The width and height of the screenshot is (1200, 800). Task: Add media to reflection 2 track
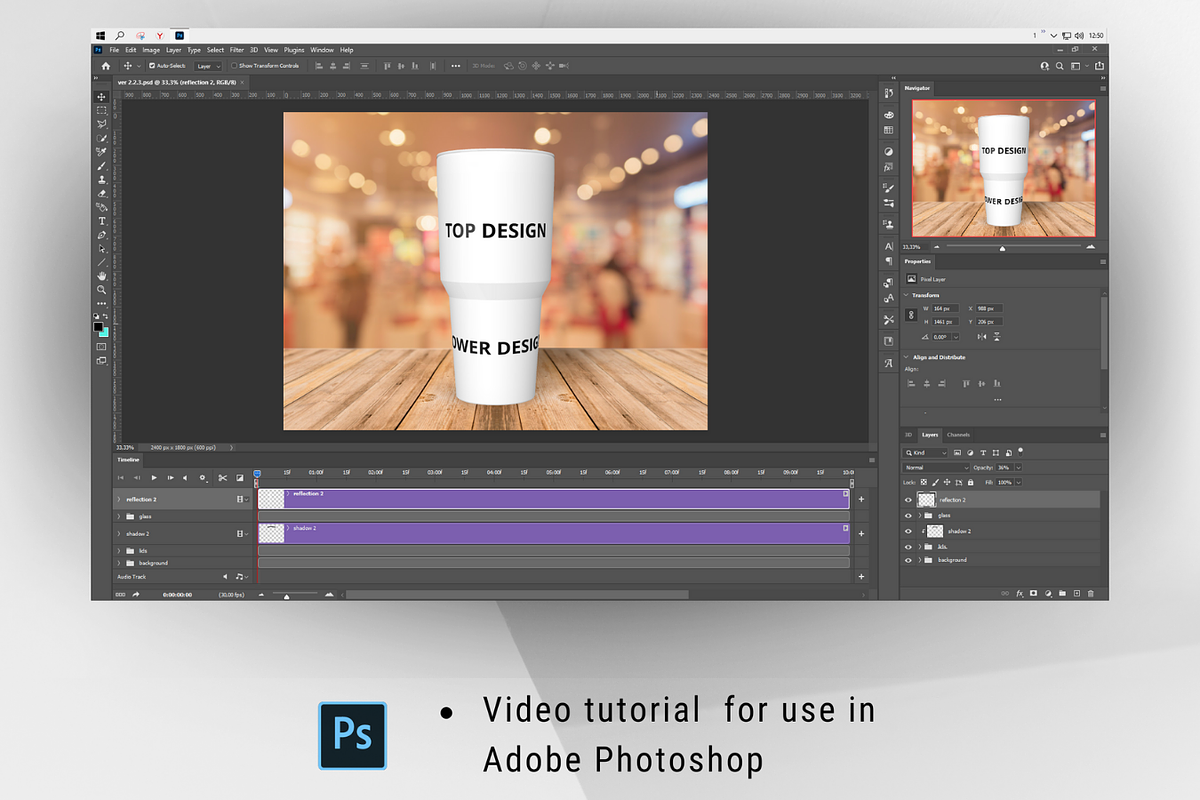pyautogui.click(x=861, y=498)
